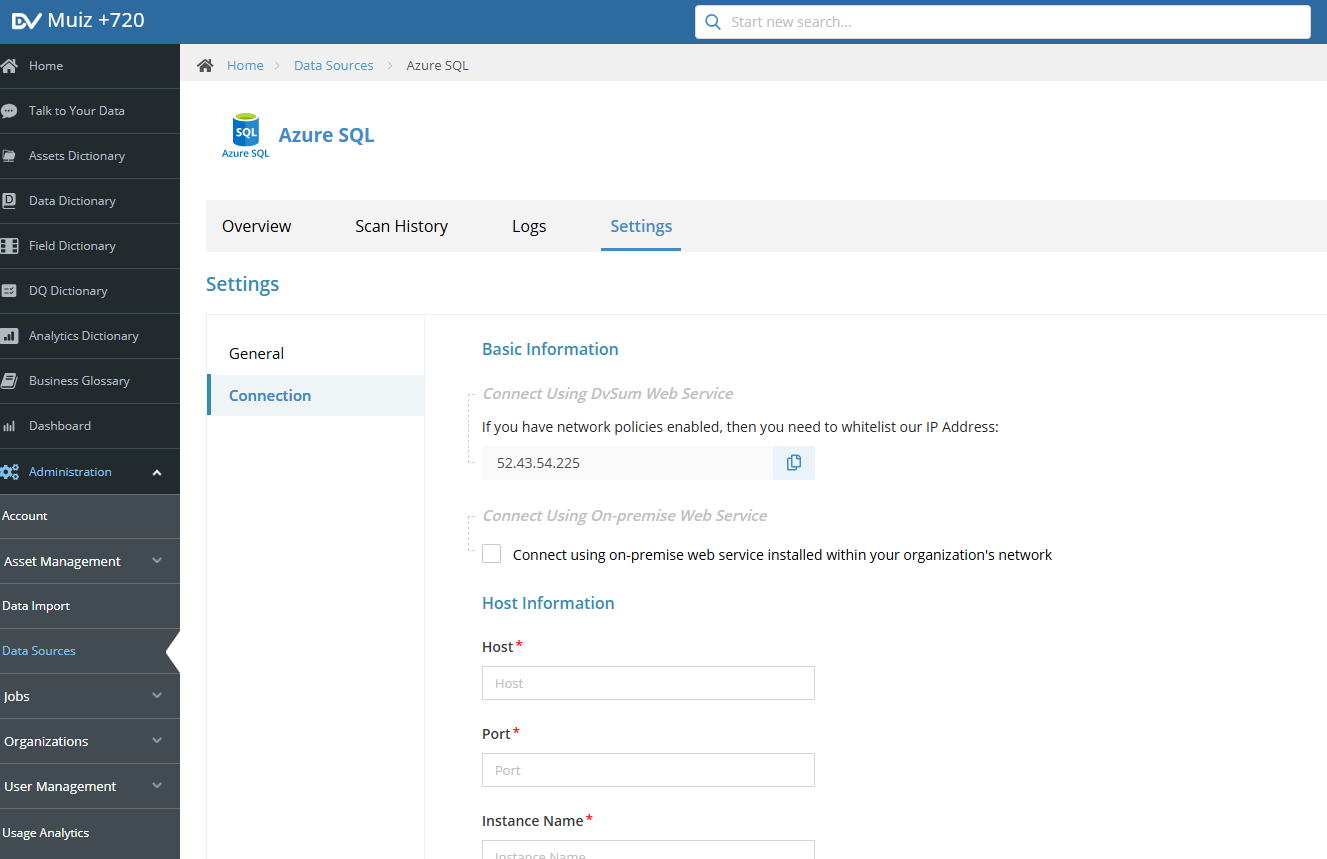Expand the Jobs submenu
Screen dimensions: 1327x859
point(157,696)
